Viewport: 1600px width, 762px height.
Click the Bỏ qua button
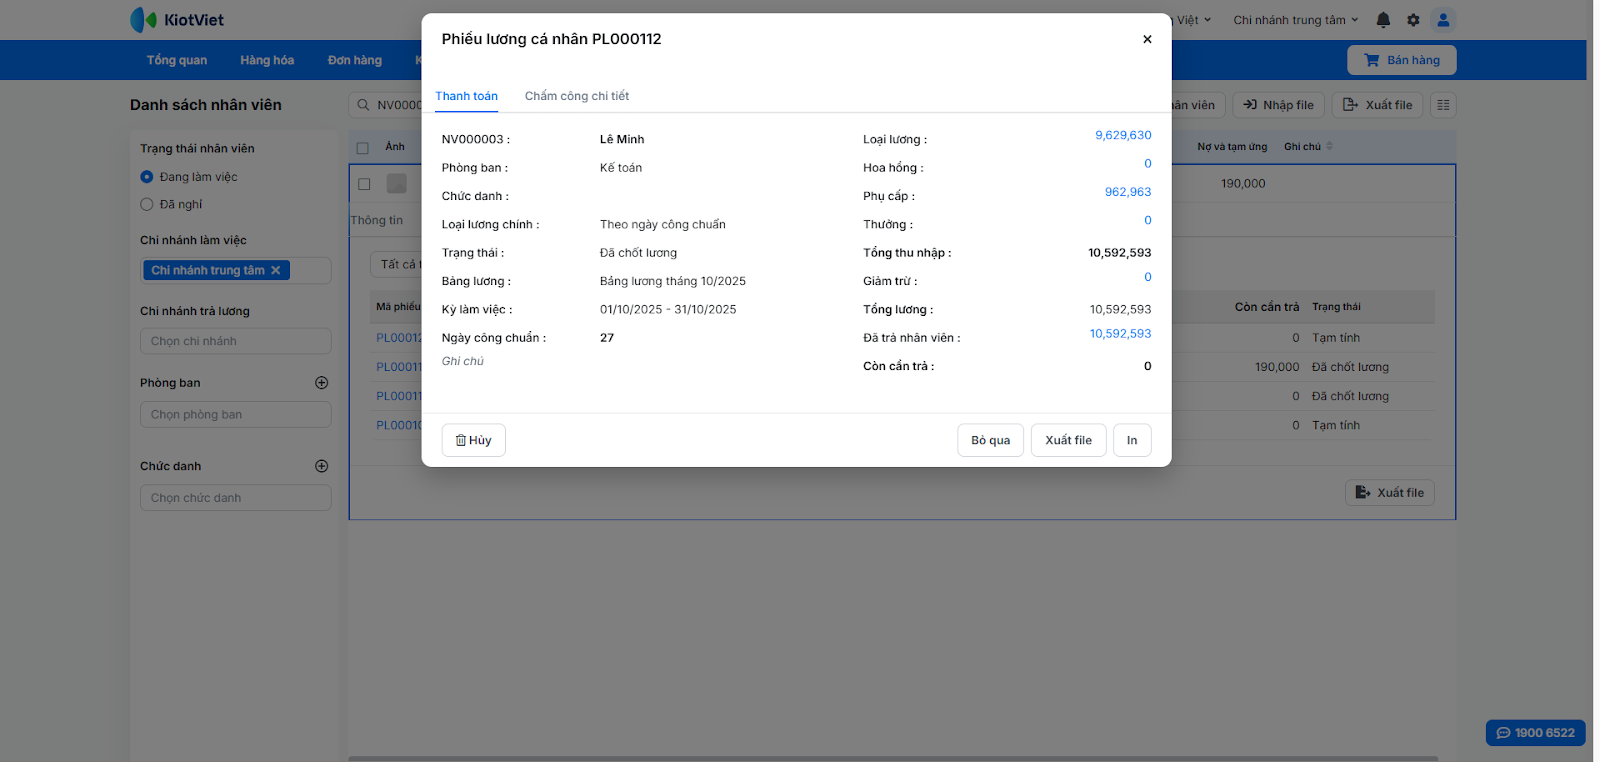(x=990, y=440)
